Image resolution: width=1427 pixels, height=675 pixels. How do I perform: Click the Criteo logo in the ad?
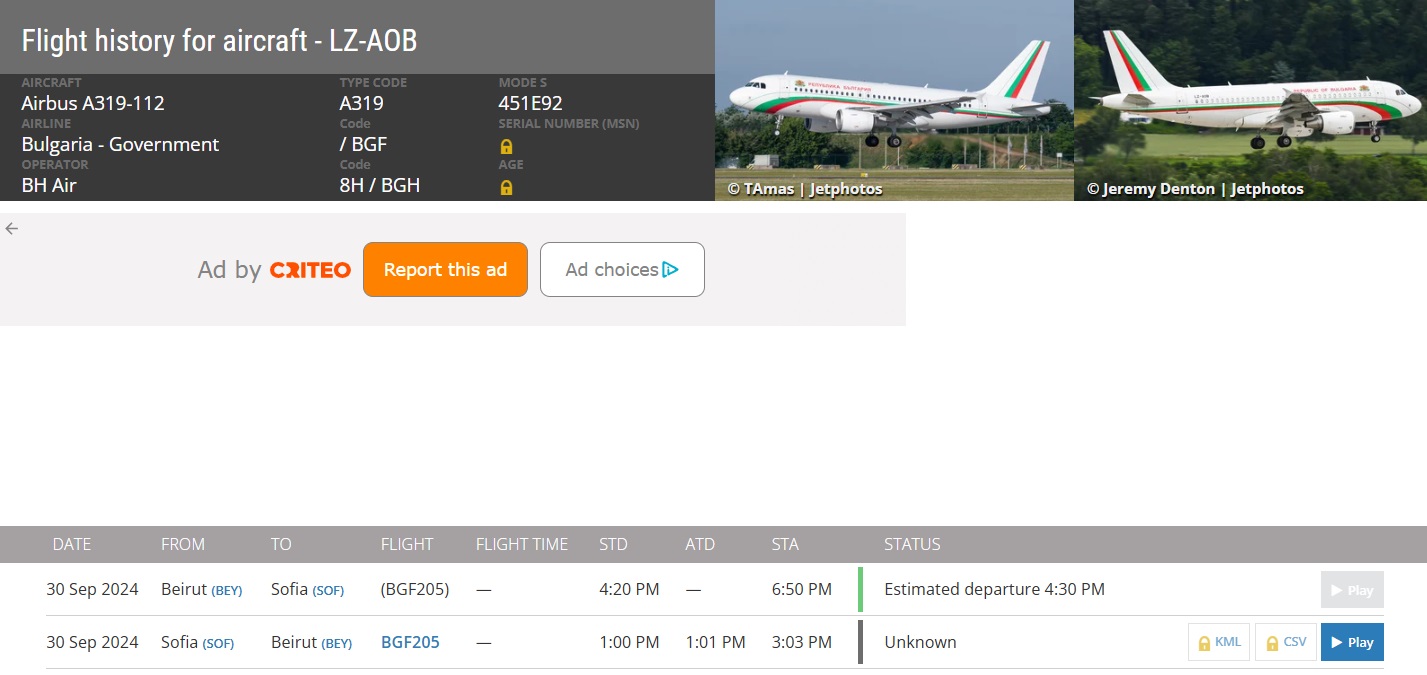pyautogui.click(x=310, y=270)
